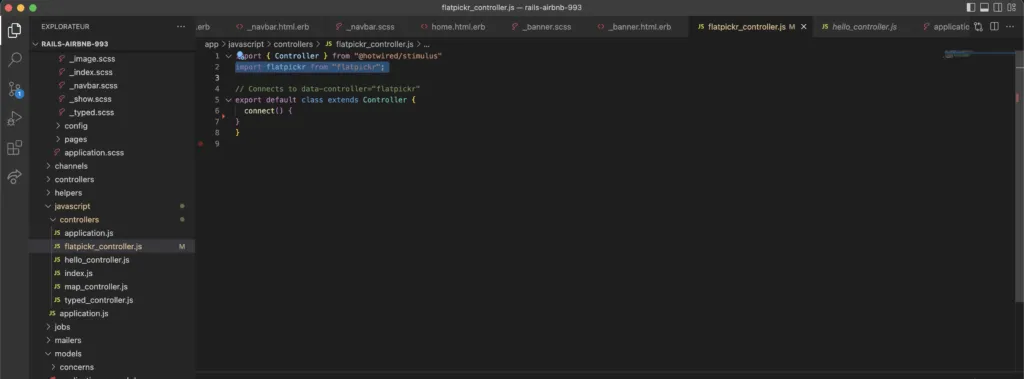1024x379 pixels.
Task: Close the flatpickr_controller.js tab
Action: click(804, 27)
